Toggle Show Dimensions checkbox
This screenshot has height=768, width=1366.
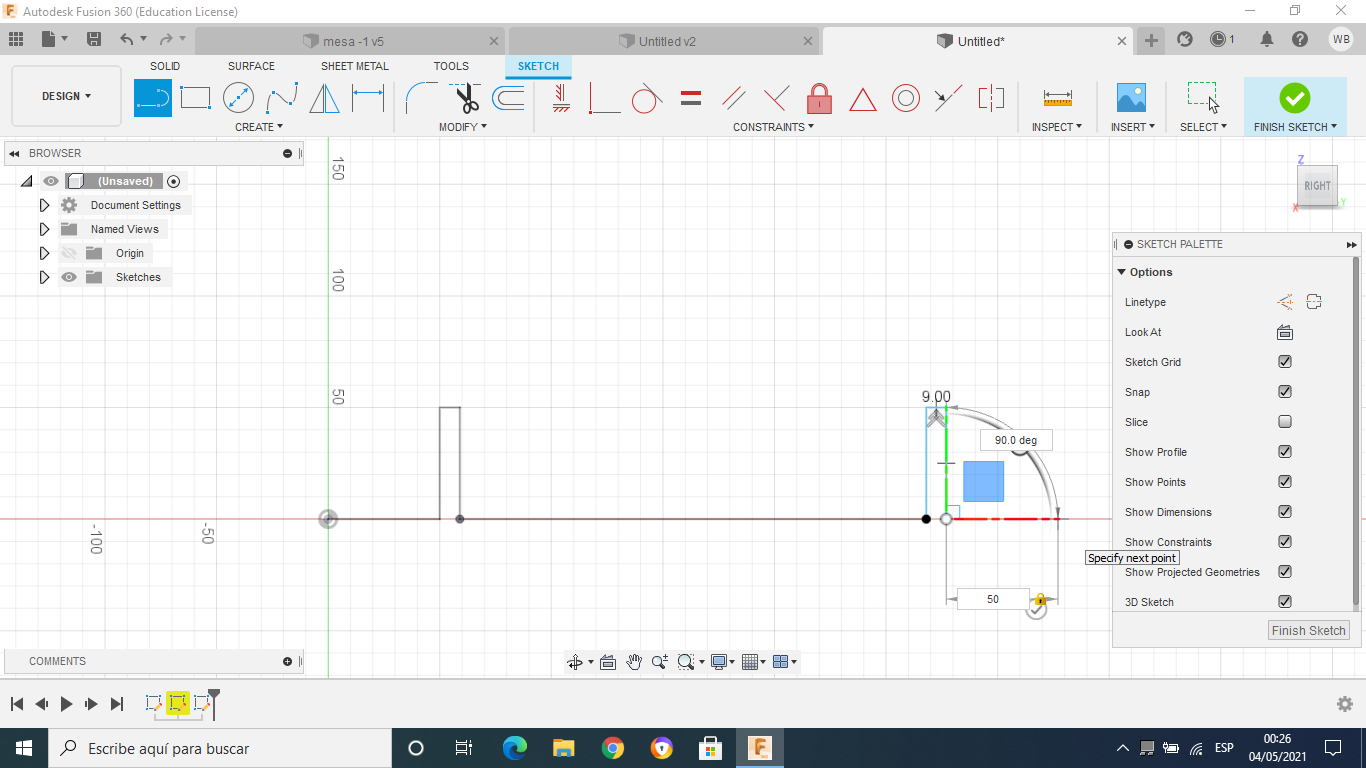[1285, 512]
